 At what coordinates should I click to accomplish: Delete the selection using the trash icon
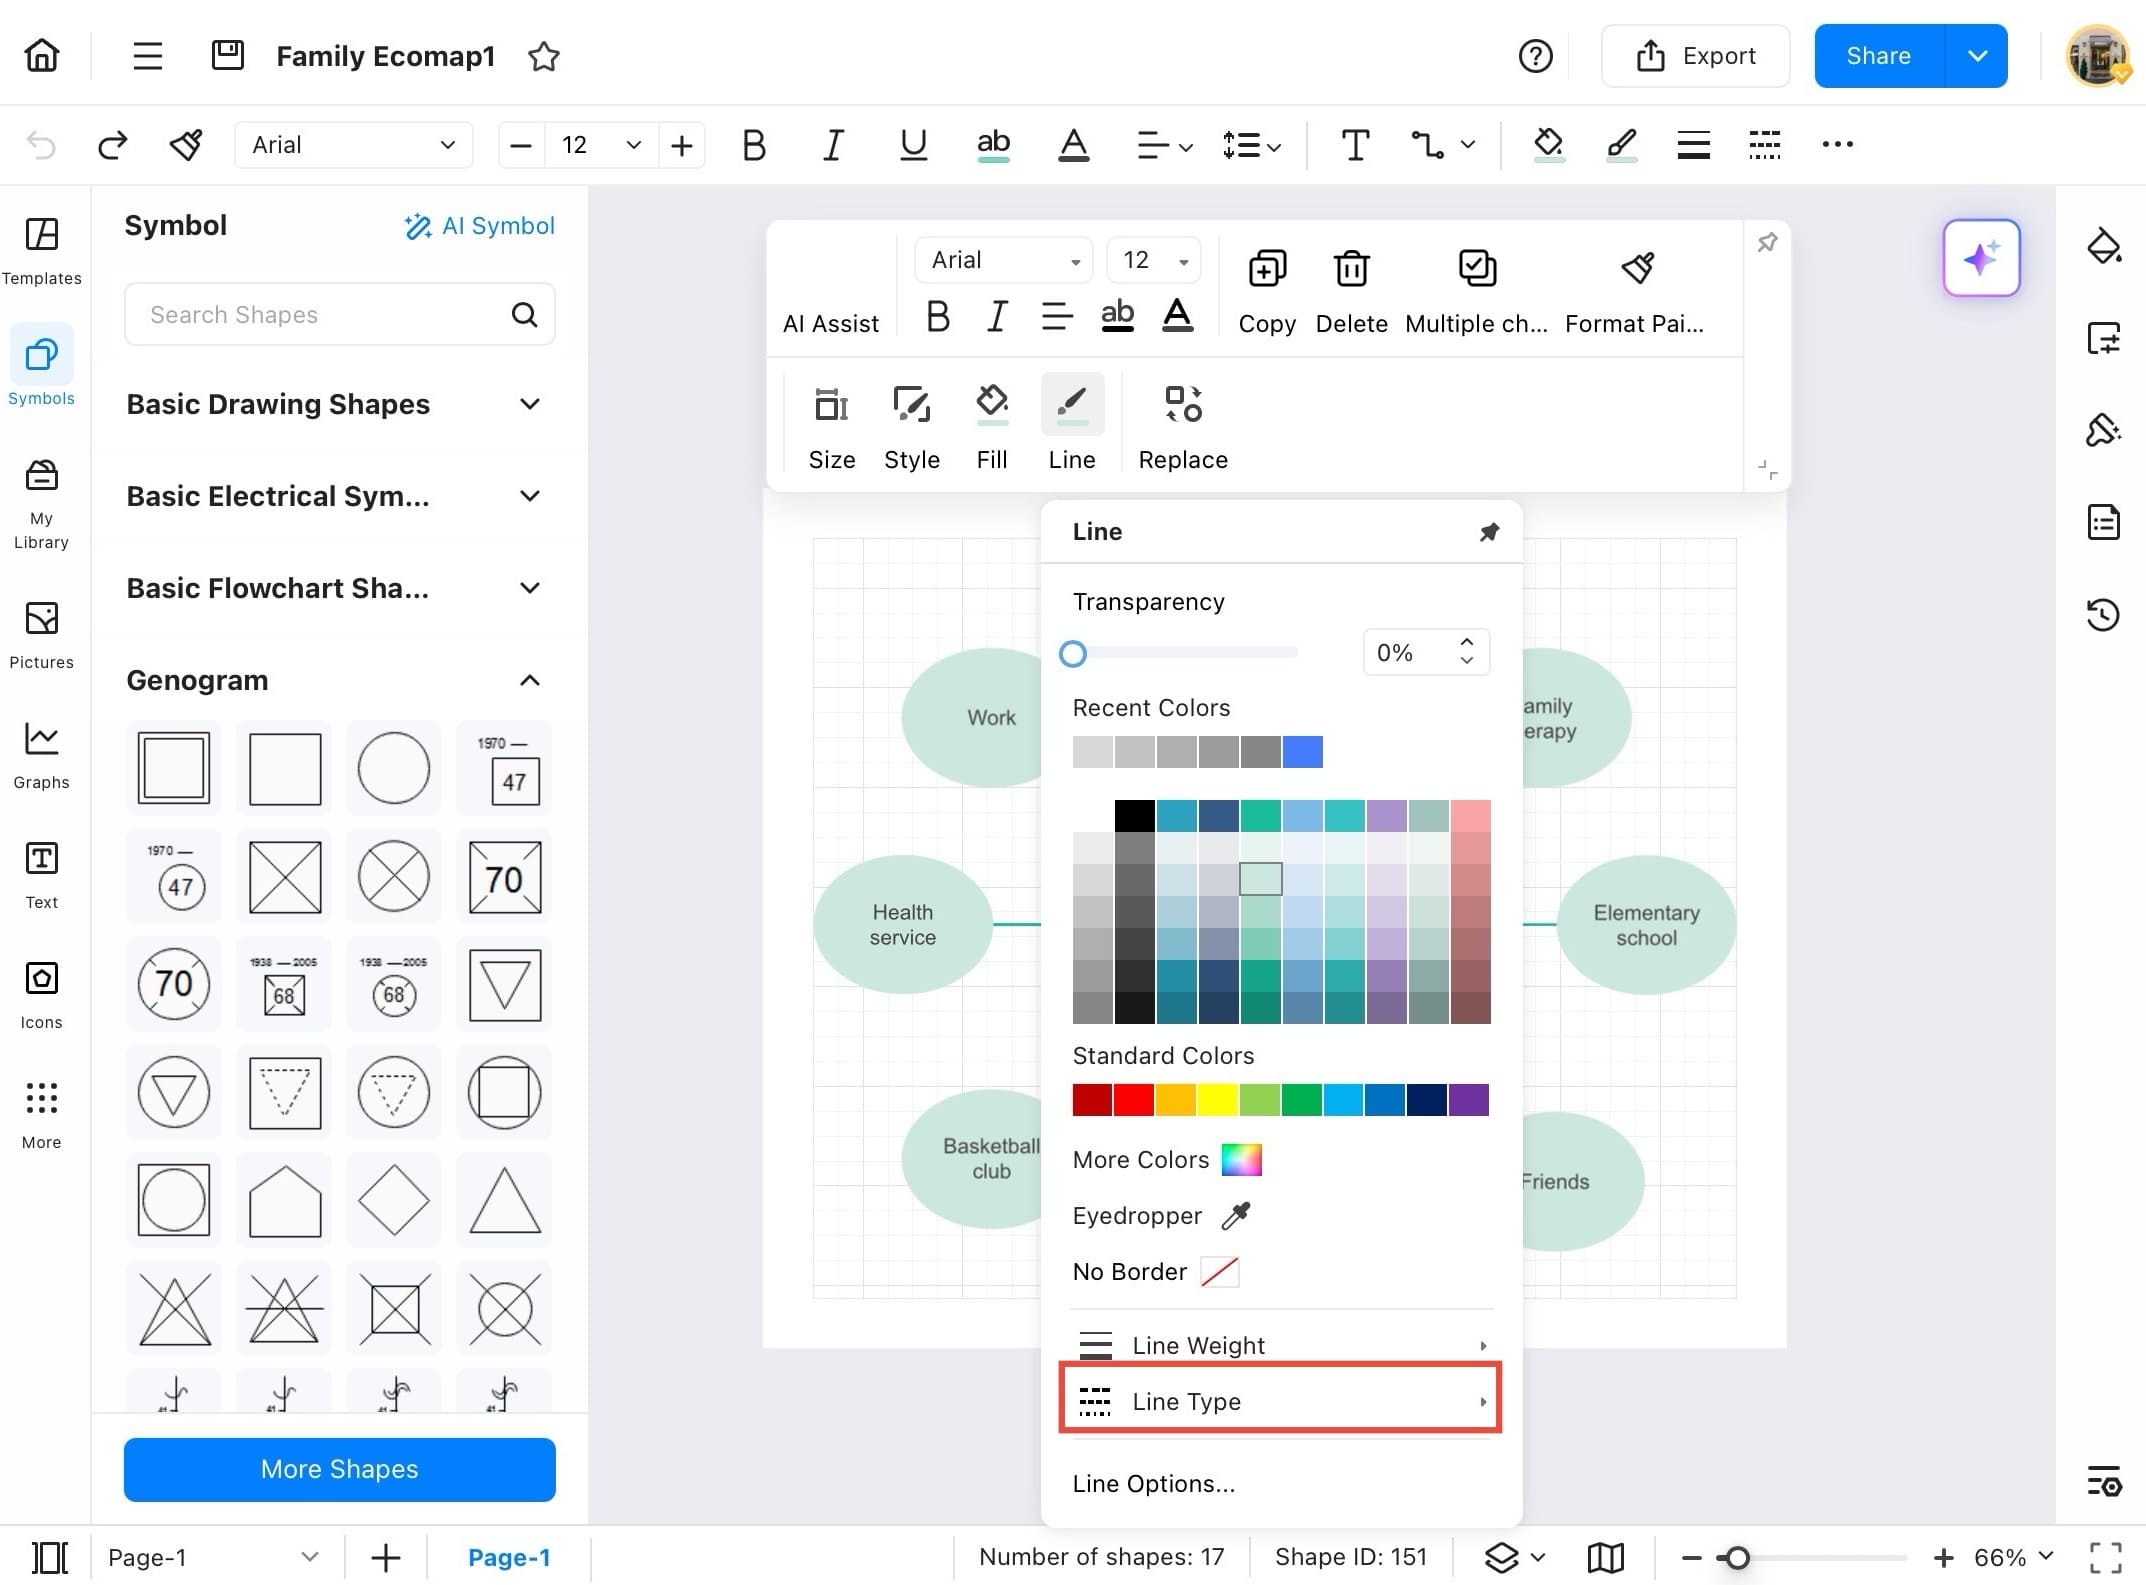coord(1351,268)
